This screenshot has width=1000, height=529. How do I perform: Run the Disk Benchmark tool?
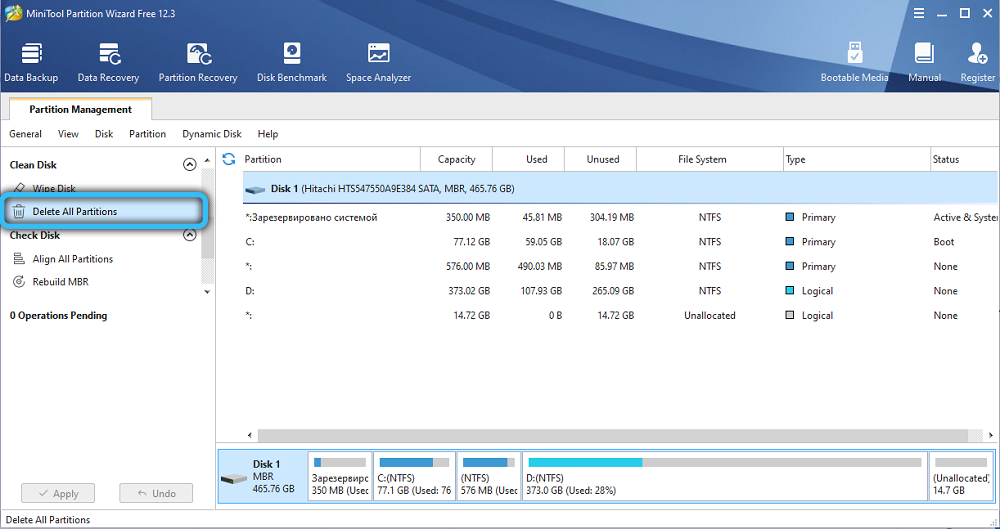point(291,62)
